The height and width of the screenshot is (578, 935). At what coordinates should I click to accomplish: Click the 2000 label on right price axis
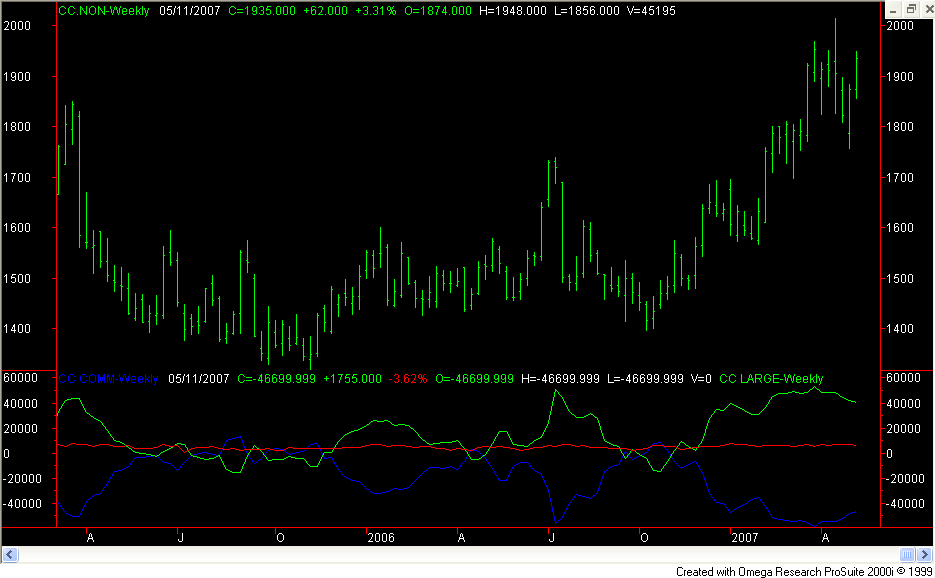point(900,26)
